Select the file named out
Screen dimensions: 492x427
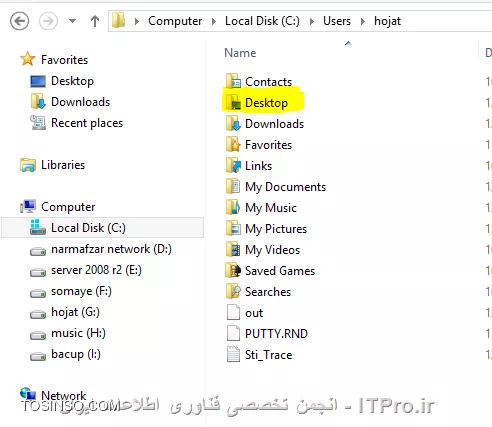254,313
